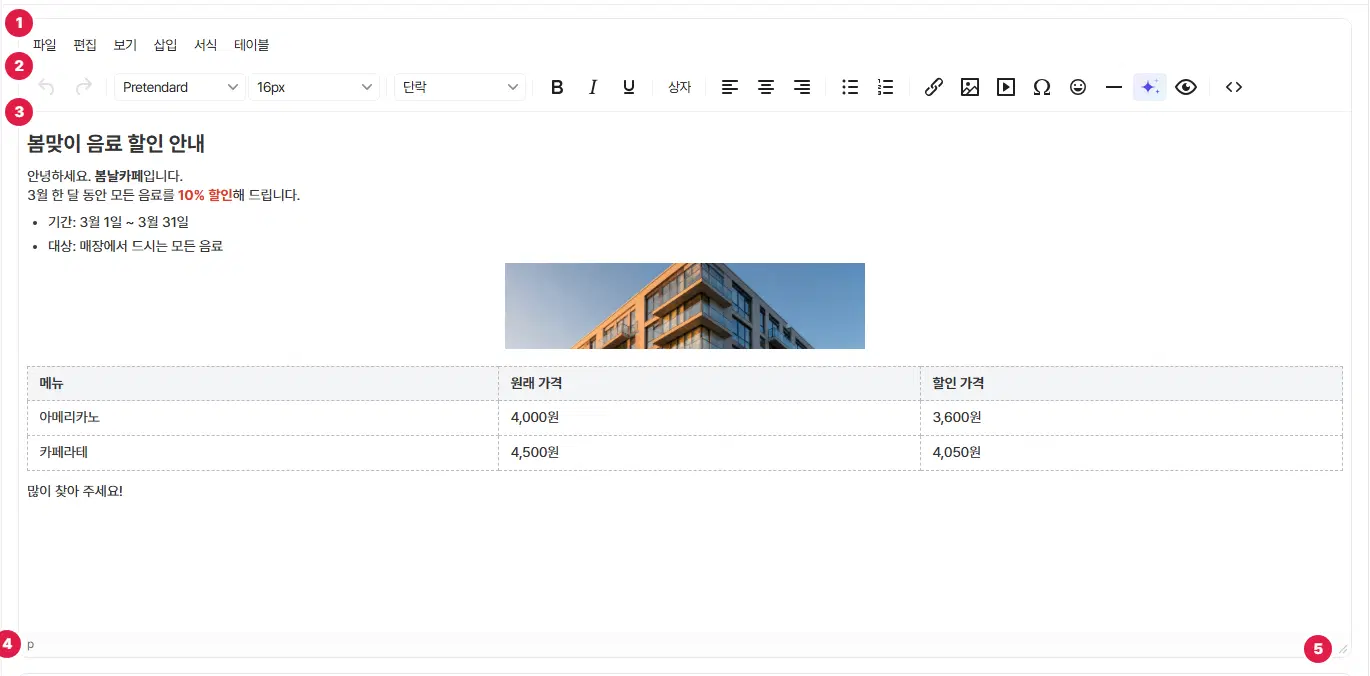
Task: Click the bullet item '기간: 3월 1일 ~ 3월 31일'
Action: point(119,222)
